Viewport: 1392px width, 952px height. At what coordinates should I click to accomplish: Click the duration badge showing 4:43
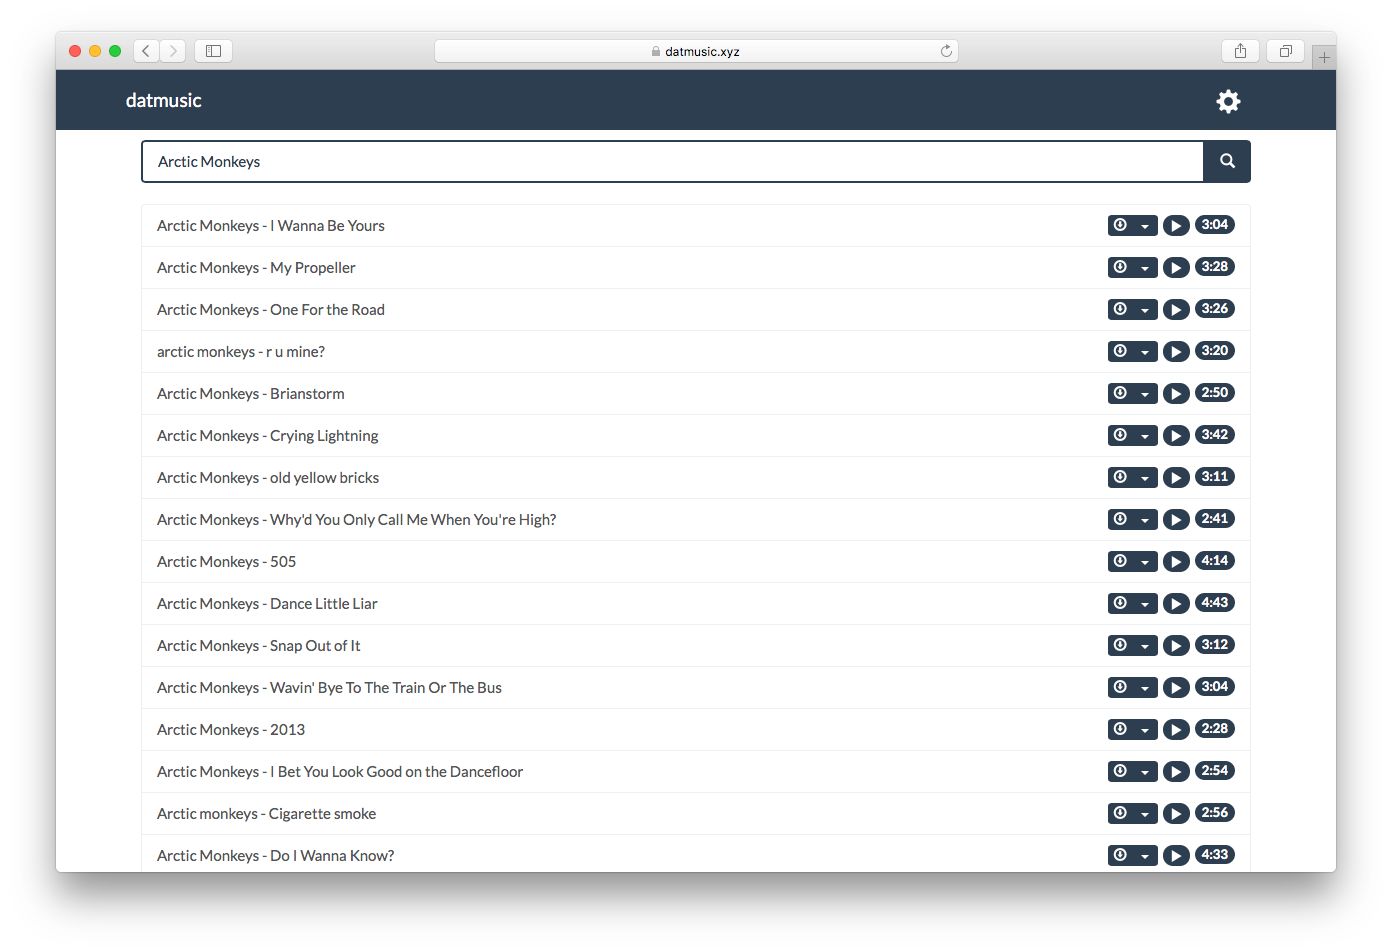point(1215,603)
